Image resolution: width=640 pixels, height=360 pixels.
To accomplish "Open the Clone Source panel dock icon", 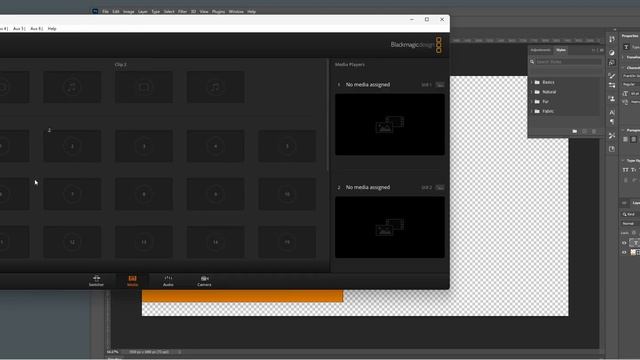I will [612, 98].
